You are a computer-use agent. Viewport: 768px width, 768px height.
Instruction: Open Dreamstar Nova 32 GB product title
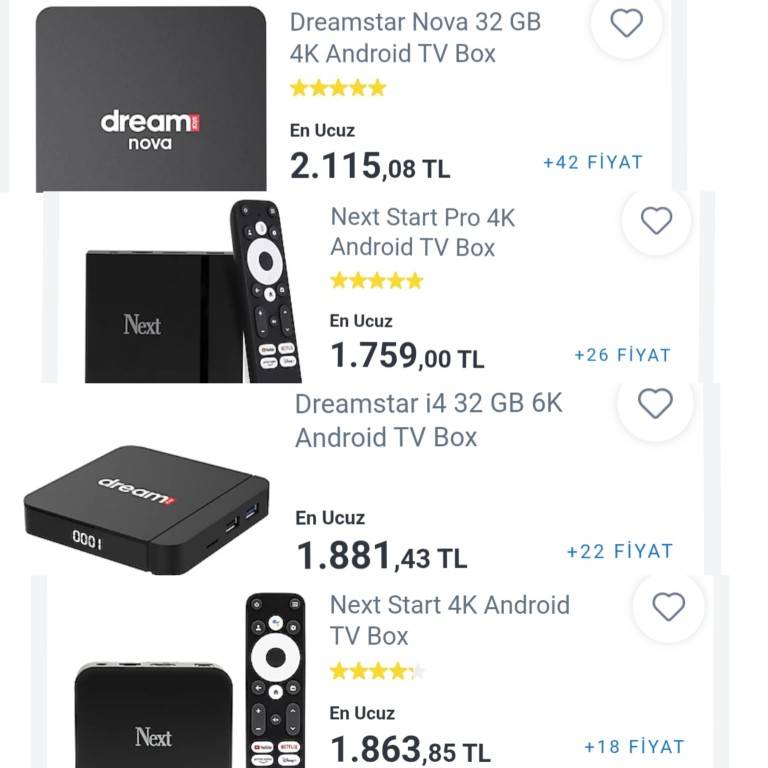pyautogui.click(x=414, y=38)
